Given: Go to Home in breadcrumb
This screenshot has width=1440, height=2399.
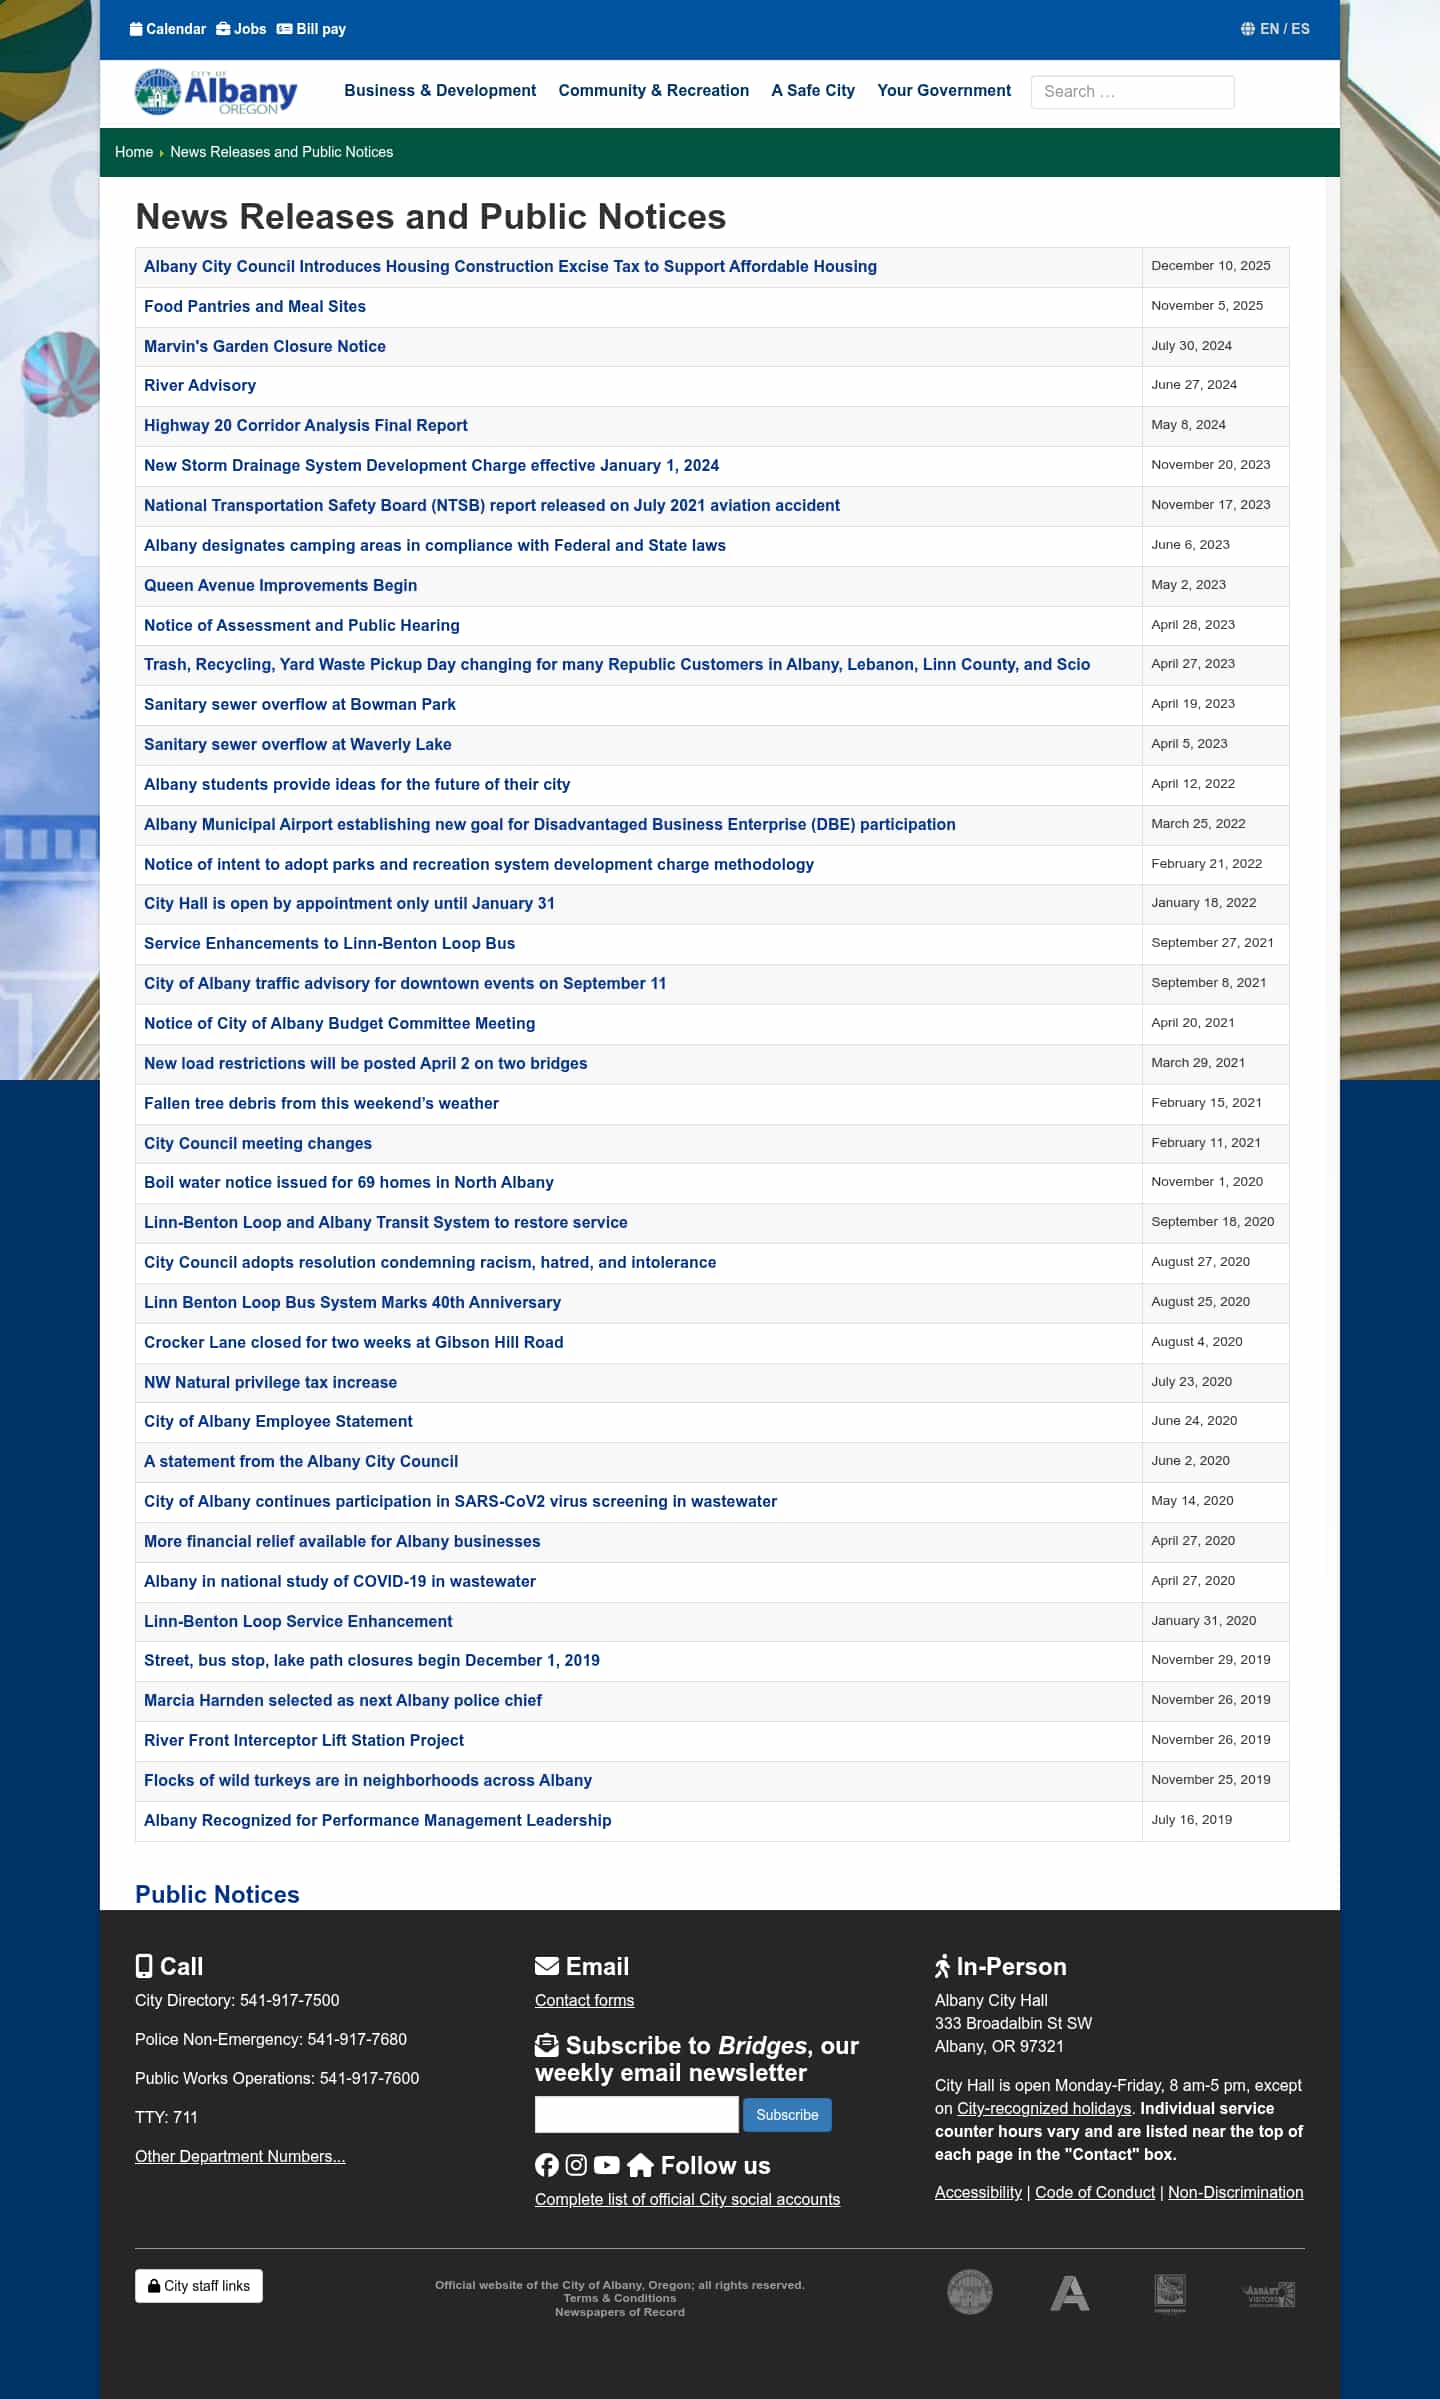Looking at the screenshot, I should pyautogui.click(x=134, y=152).
